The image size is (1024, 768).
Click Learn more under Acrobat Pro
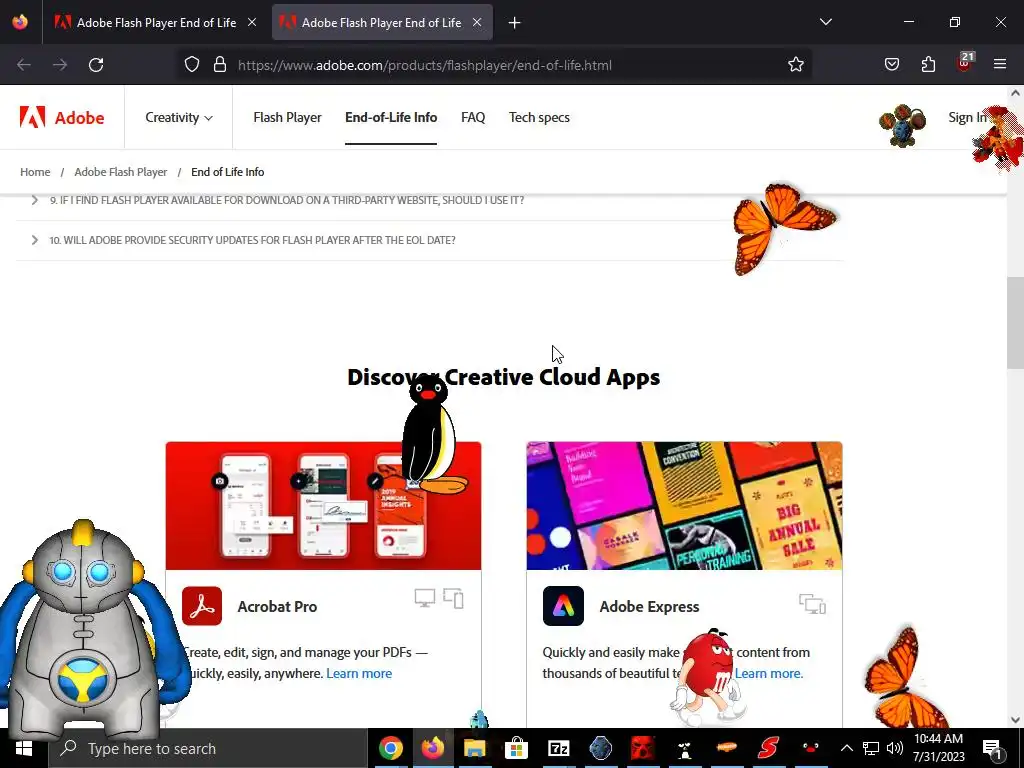tap(359, 673)
